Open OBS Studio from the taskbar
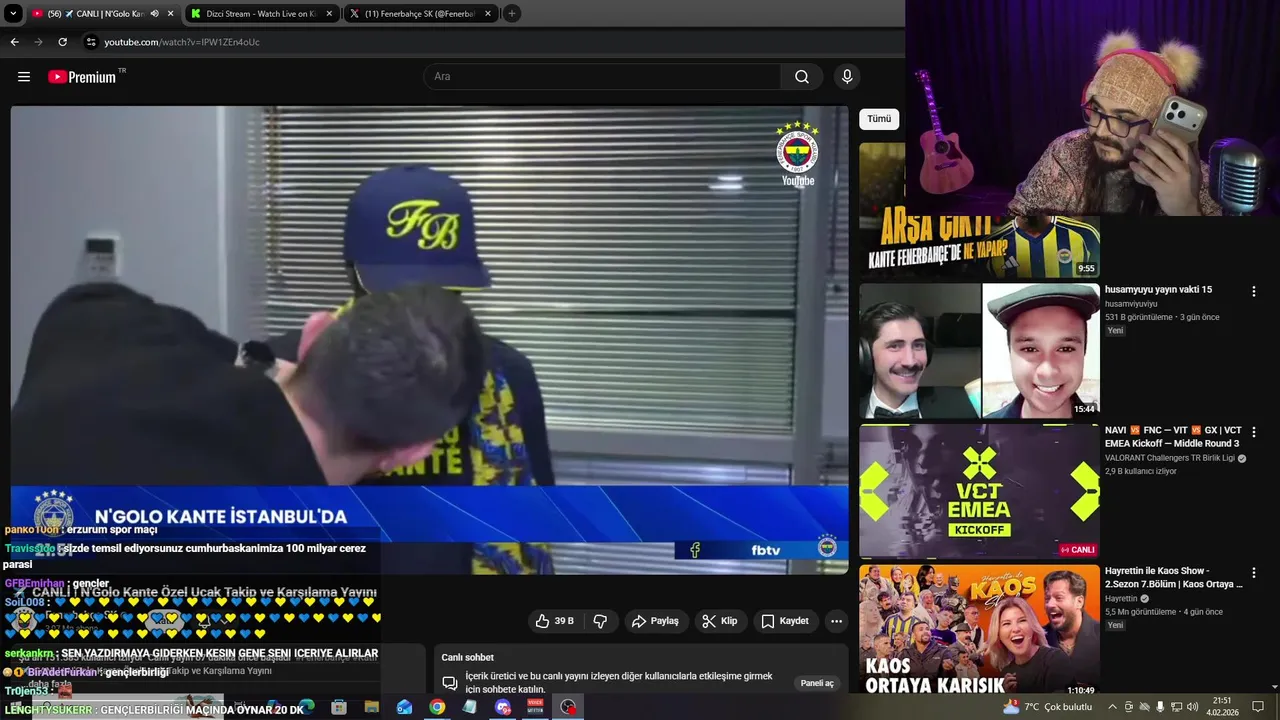 568,707
